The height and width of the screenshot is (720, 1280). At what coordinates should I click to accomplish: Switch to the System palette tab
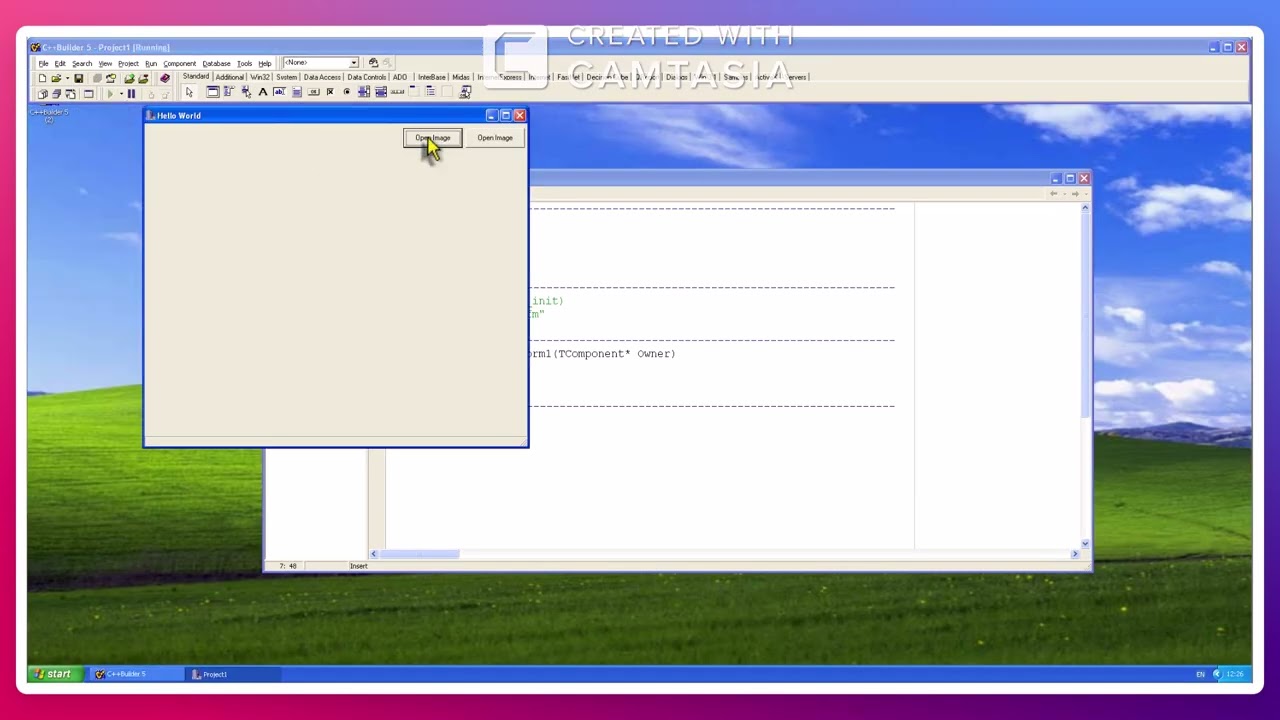287,77
